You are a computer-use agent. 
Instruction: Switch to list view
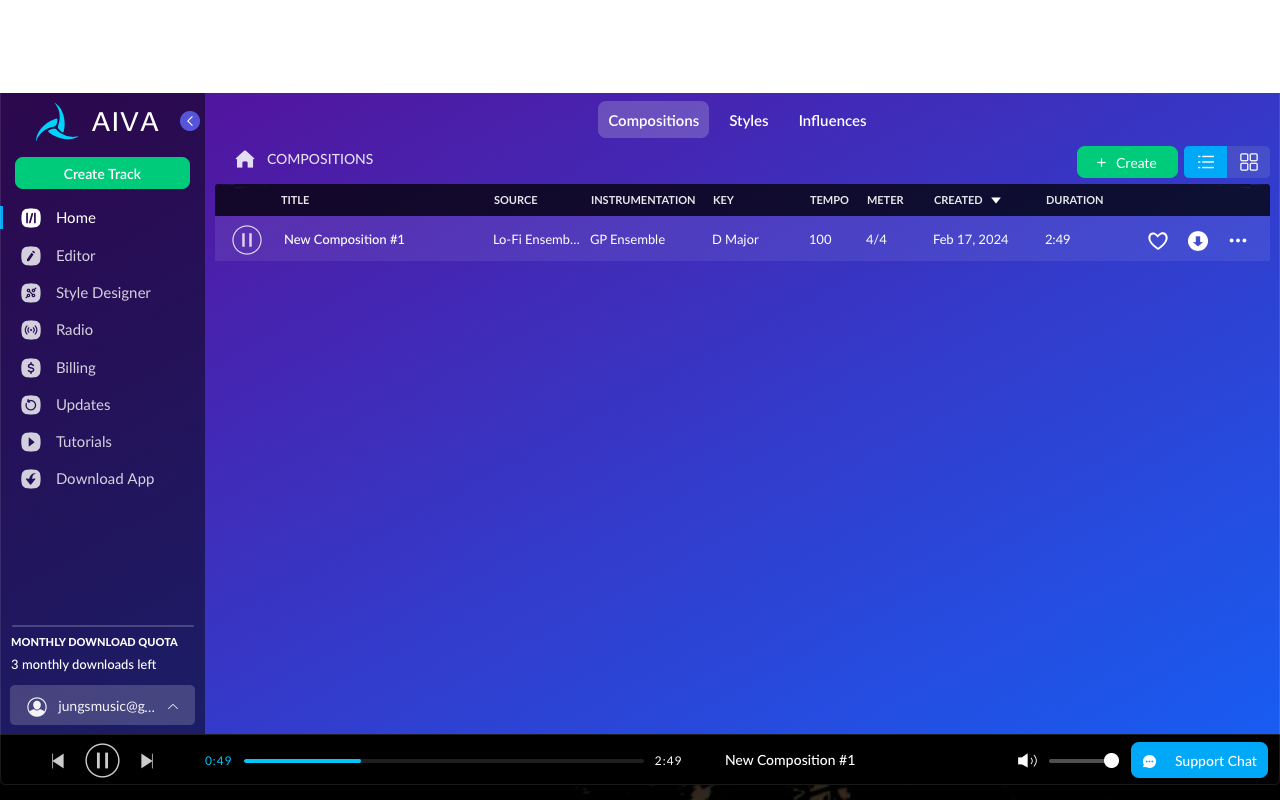1205,162
